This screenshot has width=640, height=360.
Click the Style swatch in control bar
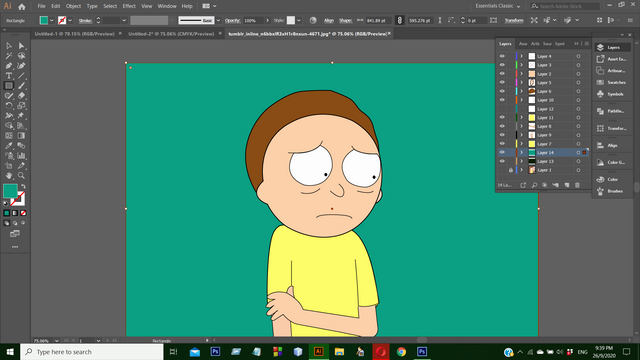pyautogui.click(x=291, y=20)
